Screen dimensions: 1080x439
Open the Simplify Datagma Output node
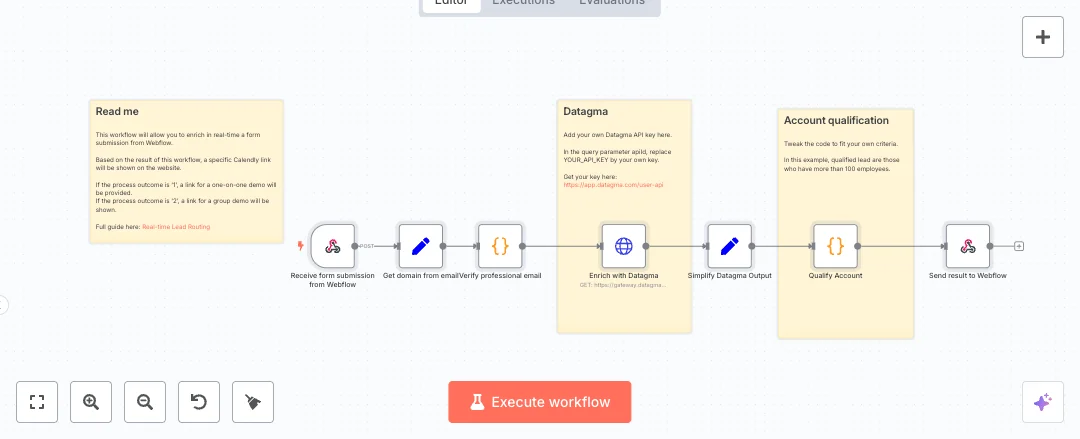[730, 246]
